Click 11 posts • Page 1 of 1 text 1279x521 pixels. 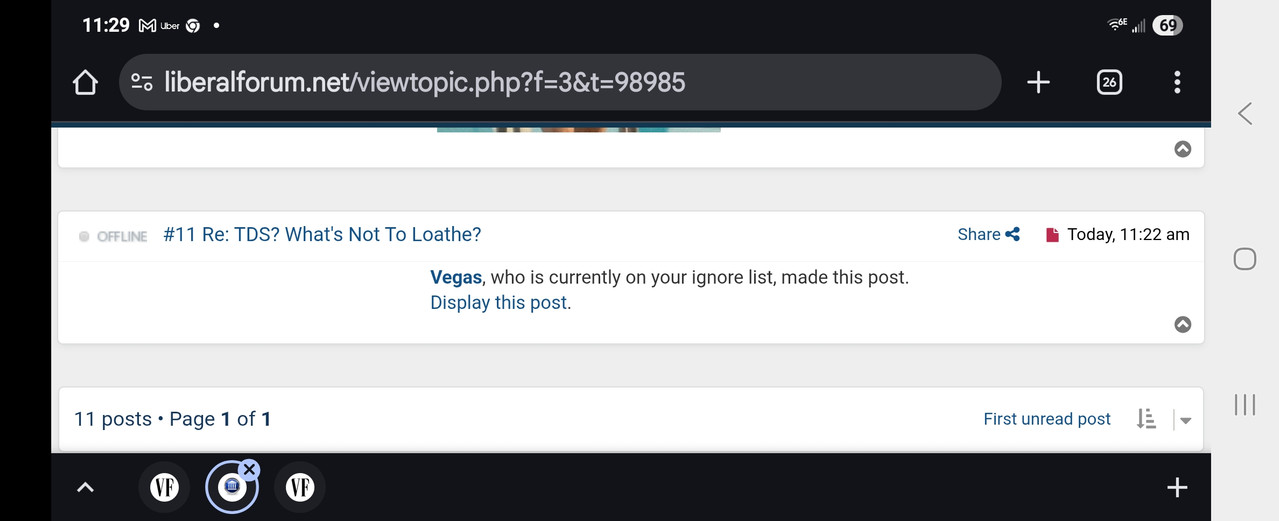[x=173, y=419]
